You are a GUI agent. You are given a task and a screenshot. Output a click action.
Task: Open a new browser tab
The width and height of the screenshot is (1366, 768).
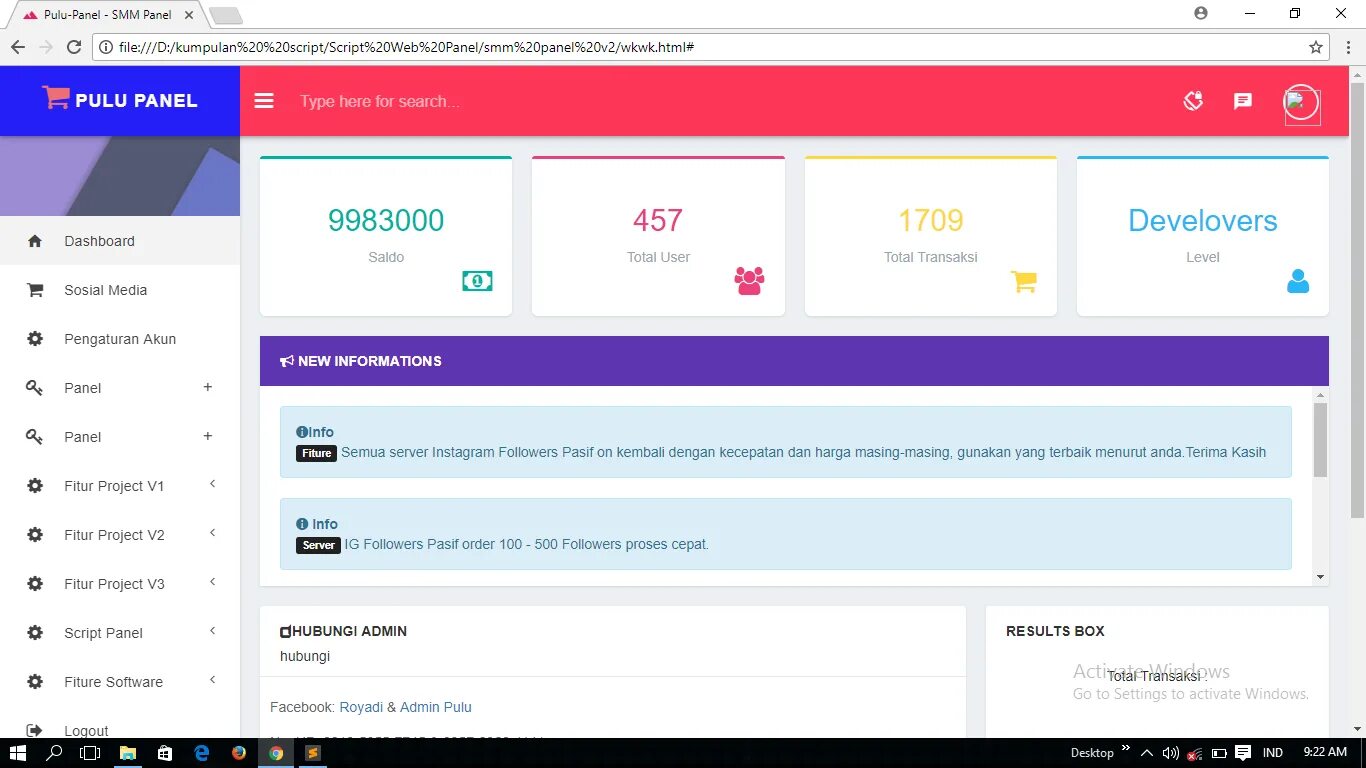click(226, 15)
